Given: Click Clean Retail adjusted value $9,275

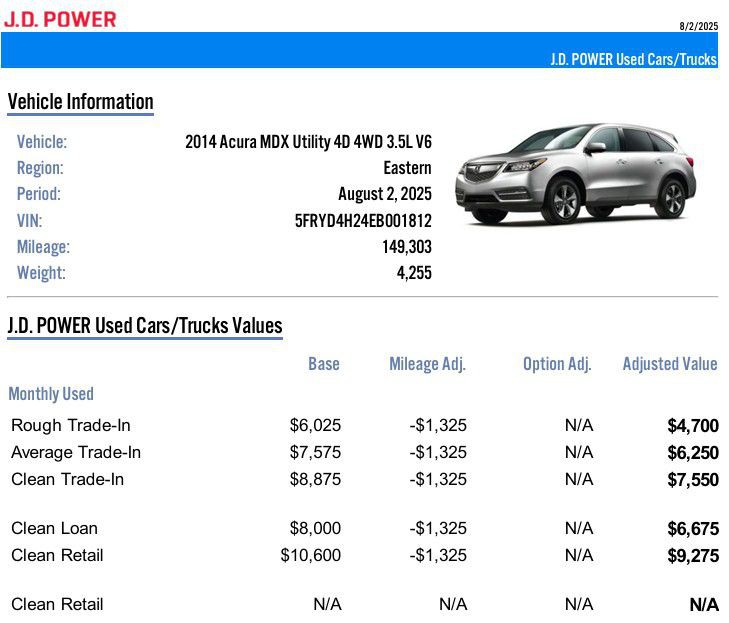Looking at the screenshot, I should pyautogui.click(x=693, y=556).
